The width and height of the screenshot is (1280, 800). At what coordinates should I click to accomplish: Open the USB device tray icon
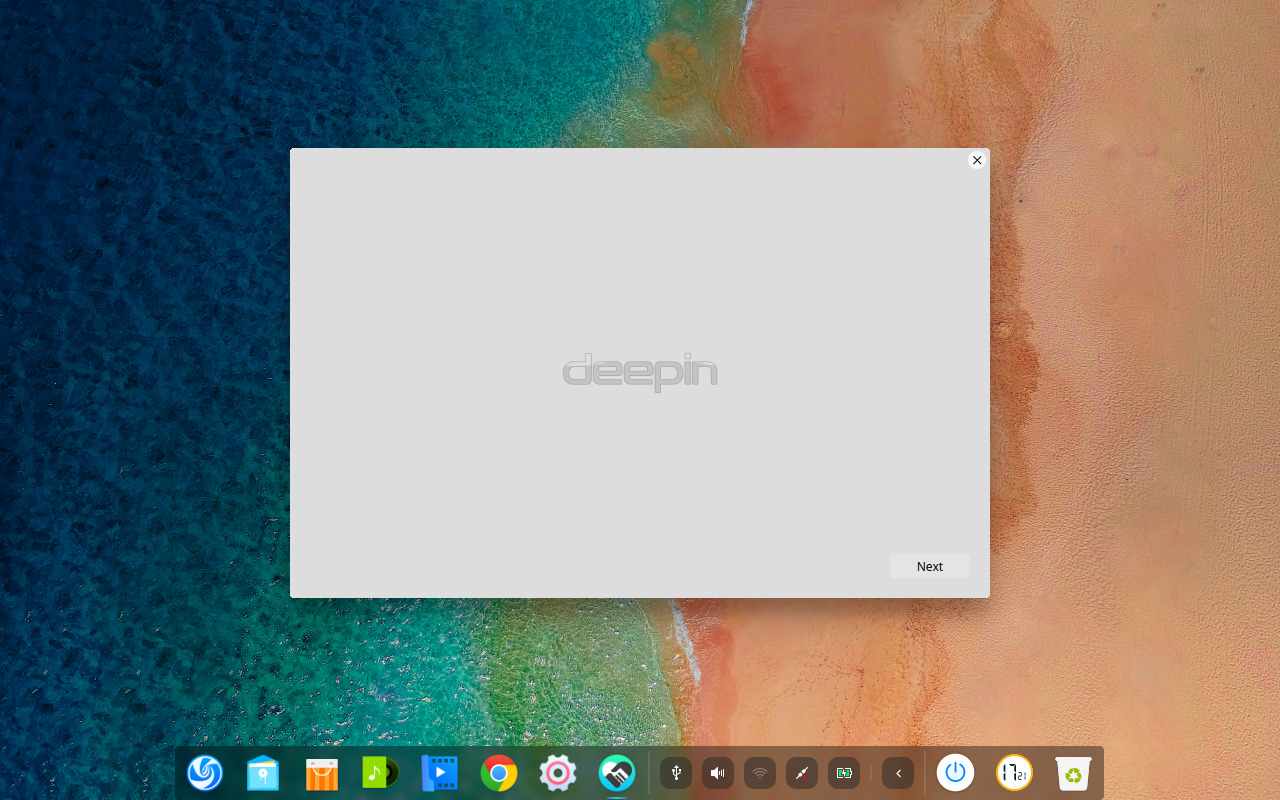pyautogui.click(x=676, y=773)
